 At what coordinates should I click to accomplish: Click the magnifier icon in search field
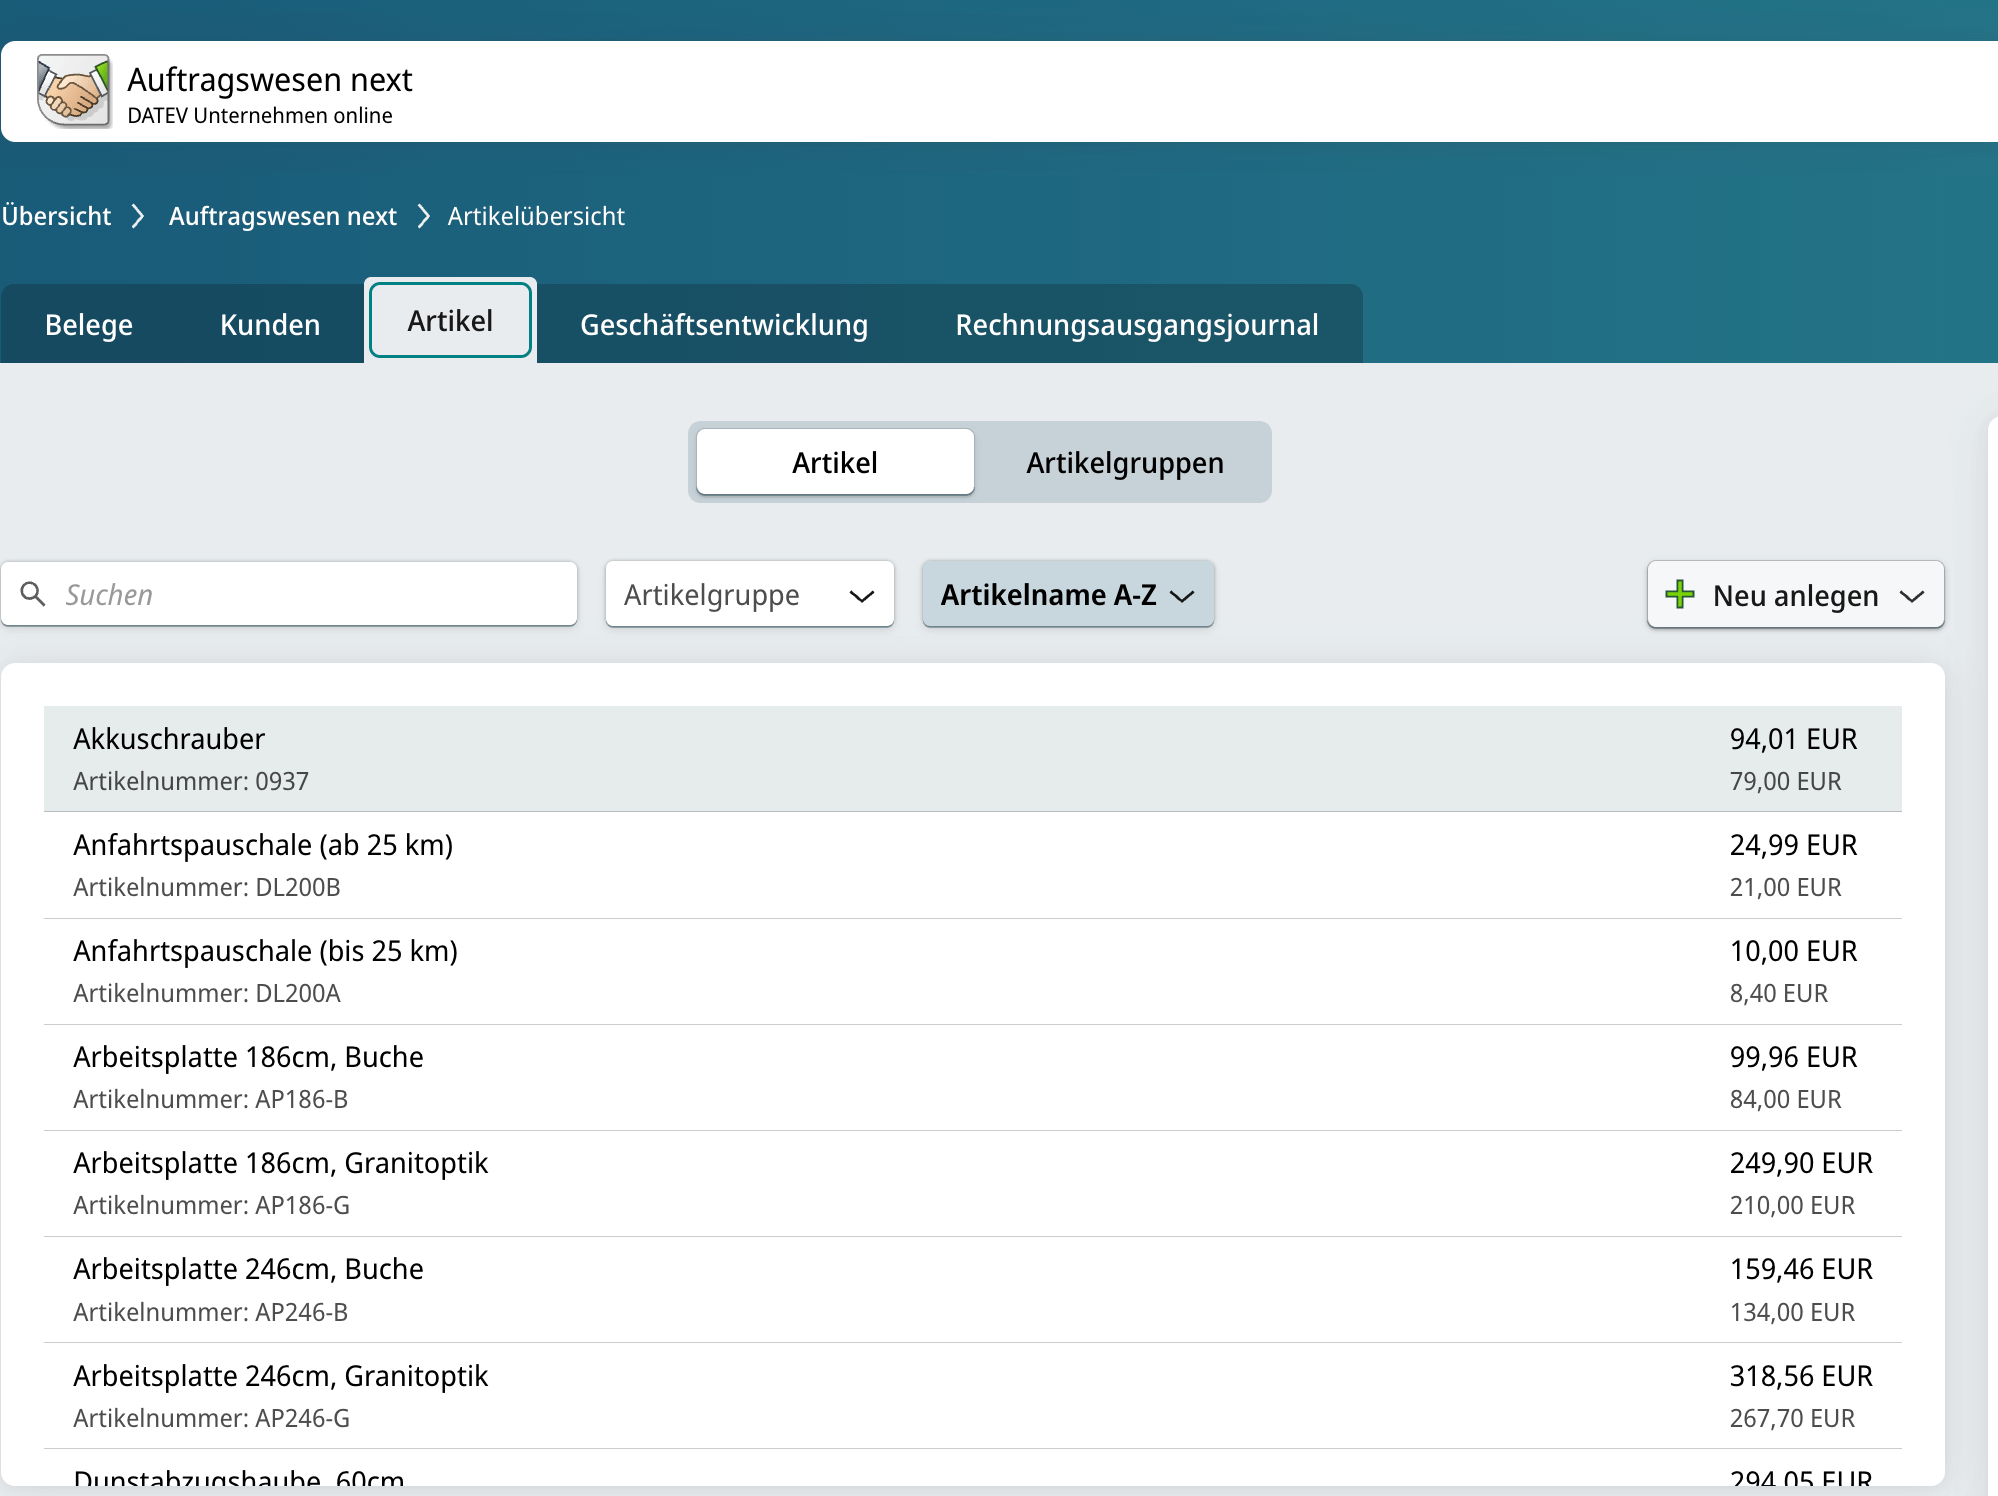33,594
